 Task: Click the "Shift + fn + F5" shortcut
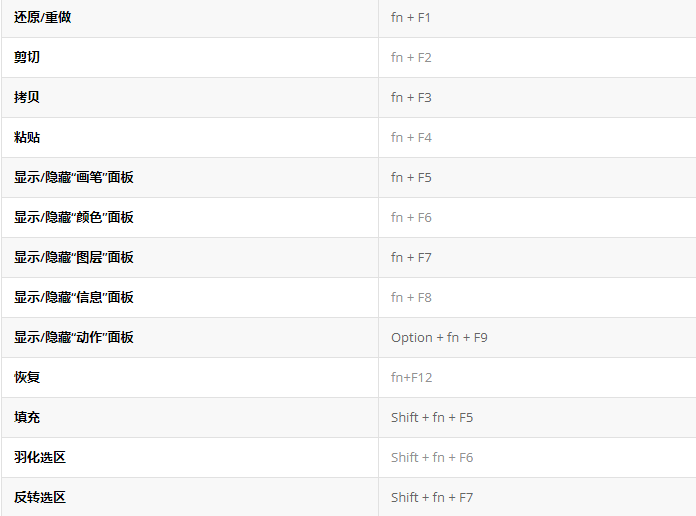click(432, 418)
